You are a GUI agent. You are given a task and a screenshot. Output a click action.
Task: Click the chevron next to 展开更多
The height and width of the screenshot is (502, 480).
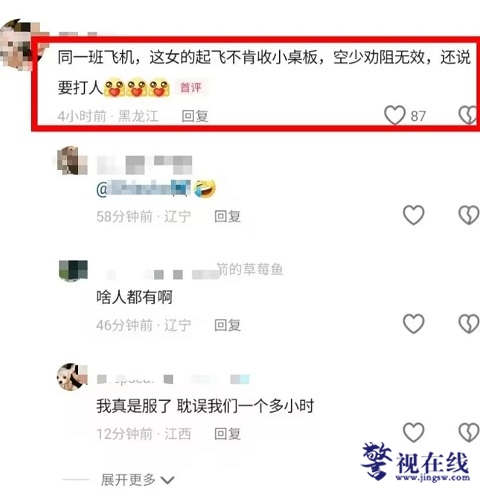(x=167, y=480)
